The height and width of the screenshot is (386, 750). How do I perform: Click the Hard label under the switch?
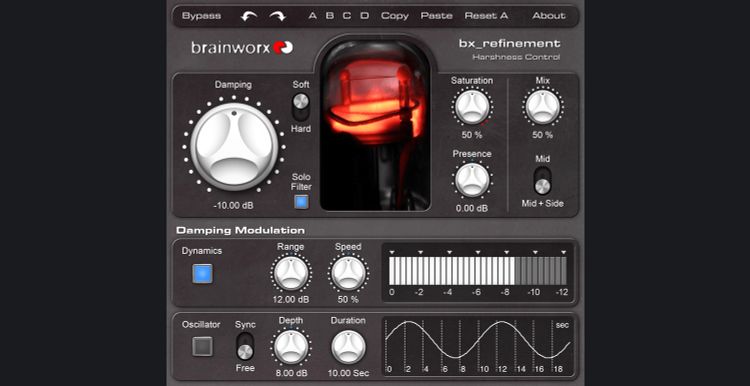pos(301,129)
